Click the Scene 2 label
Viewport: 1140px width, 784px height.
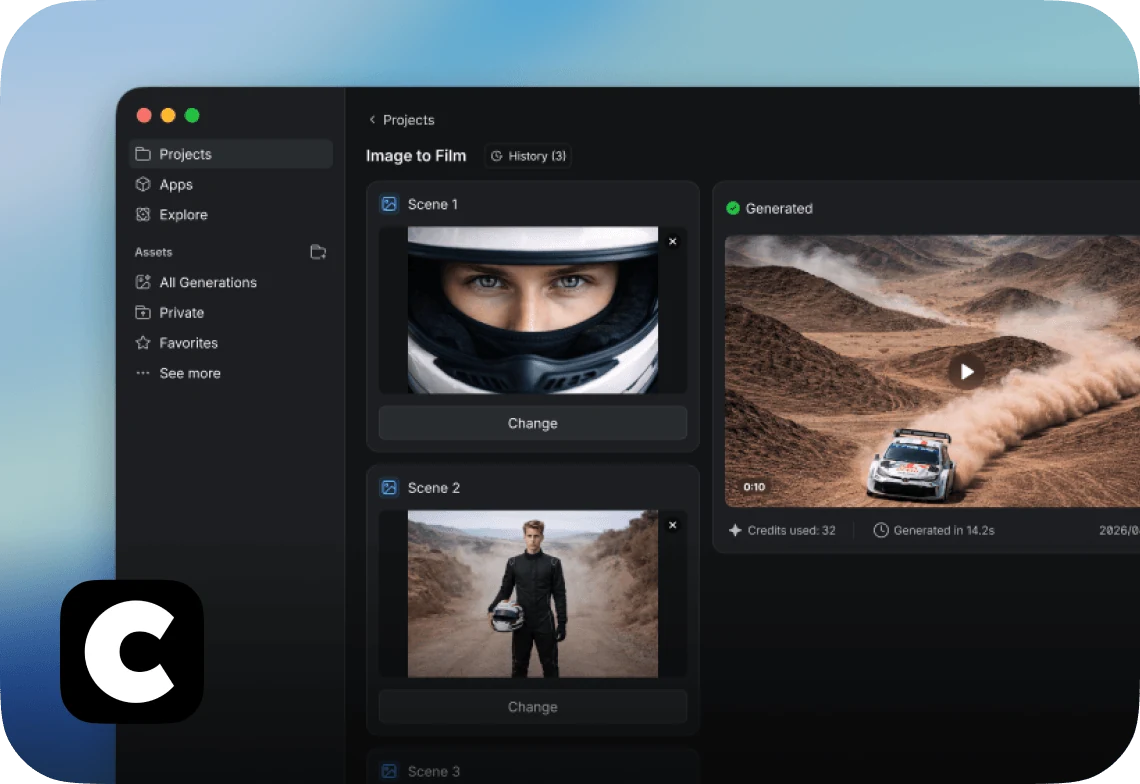click(x=434, y=488)
